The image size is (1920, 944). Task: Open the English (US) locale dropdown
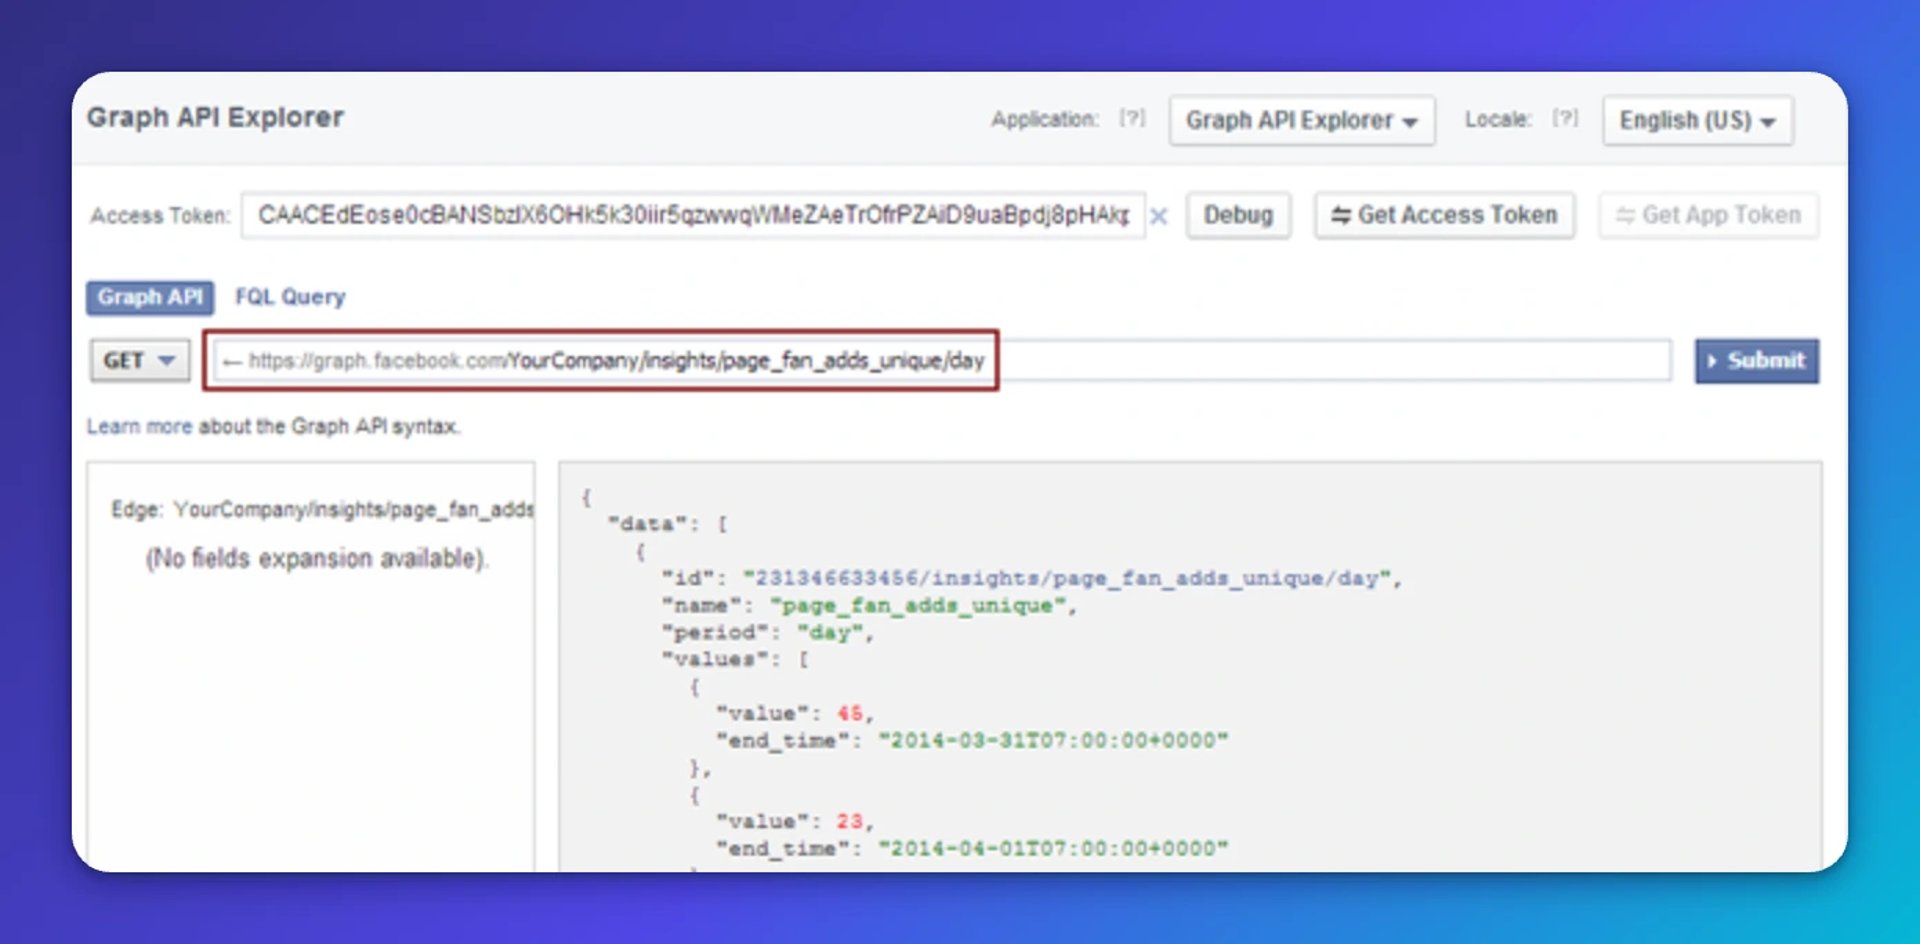point(1697,120)
